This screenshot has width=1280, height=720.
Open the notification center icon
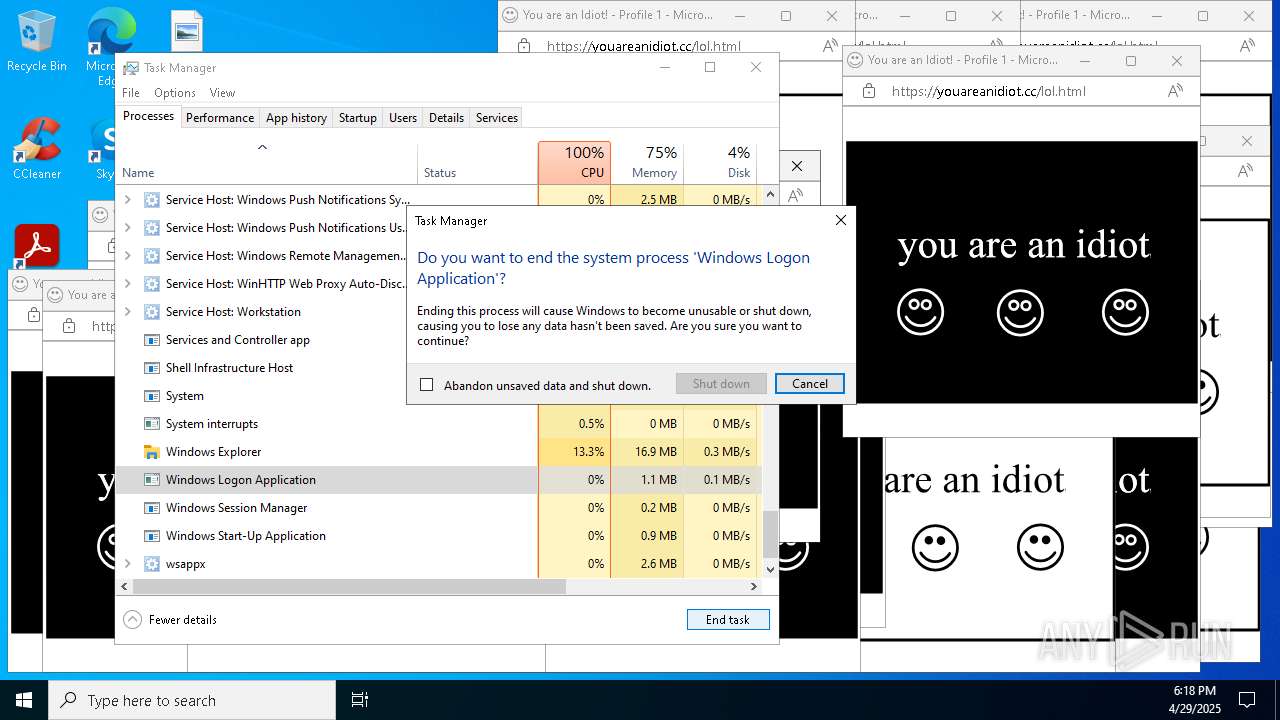(x=1247, y=700)
